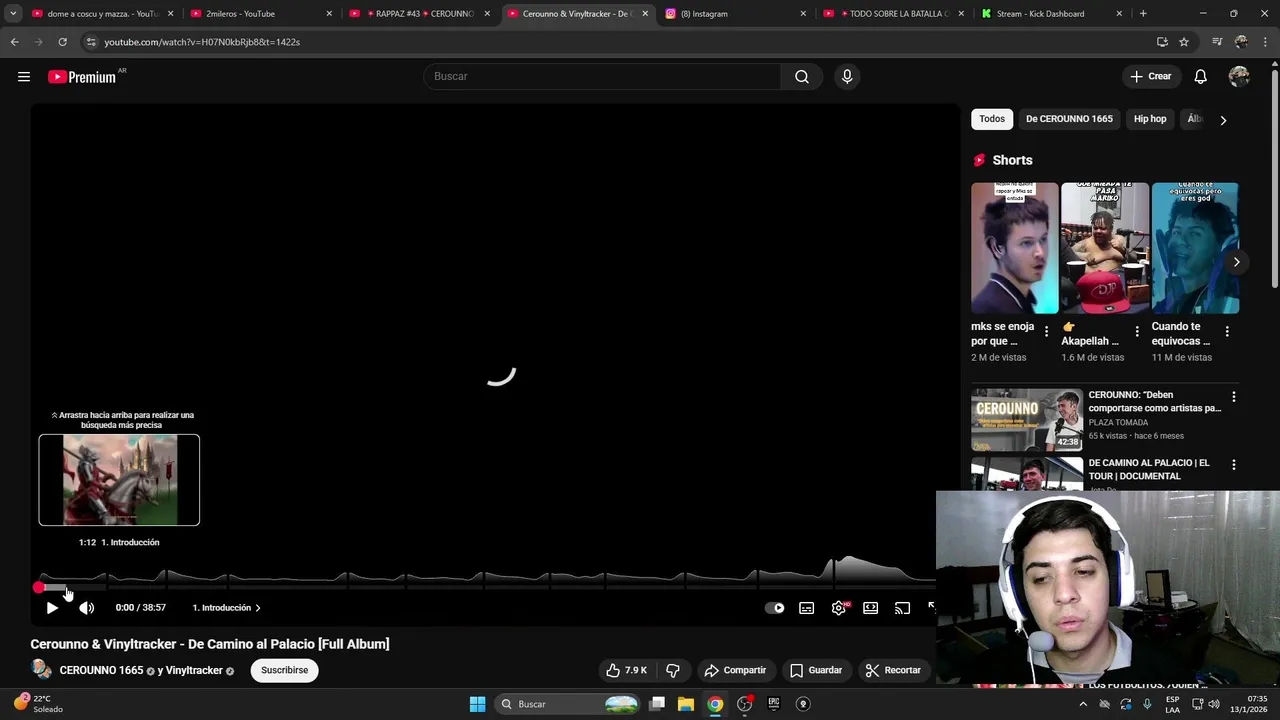Open the Crear button
The width and height of the screenshot is (1280, 720).
coord(1151,77)
